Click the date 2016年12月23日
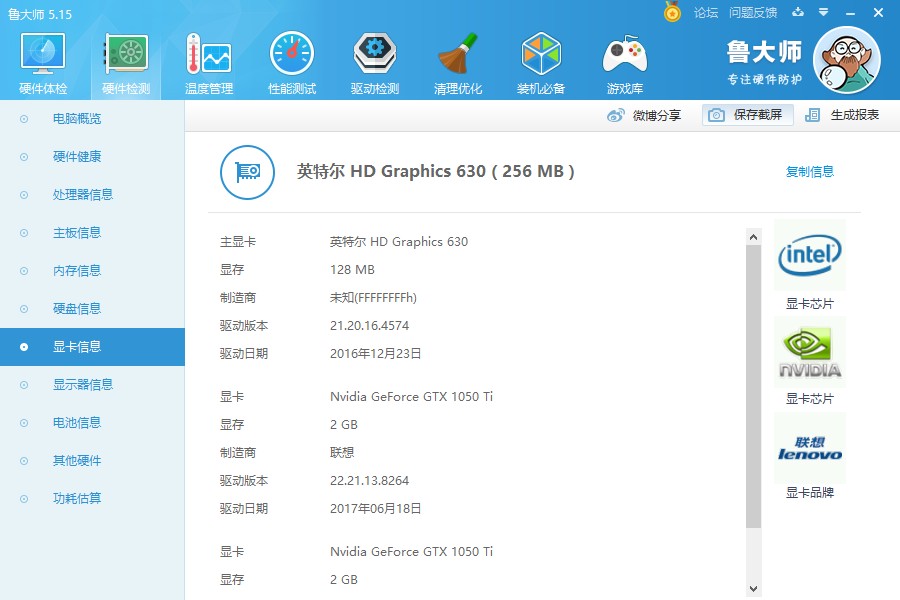Screen dimensions: 900x600 tap(375, 354)
